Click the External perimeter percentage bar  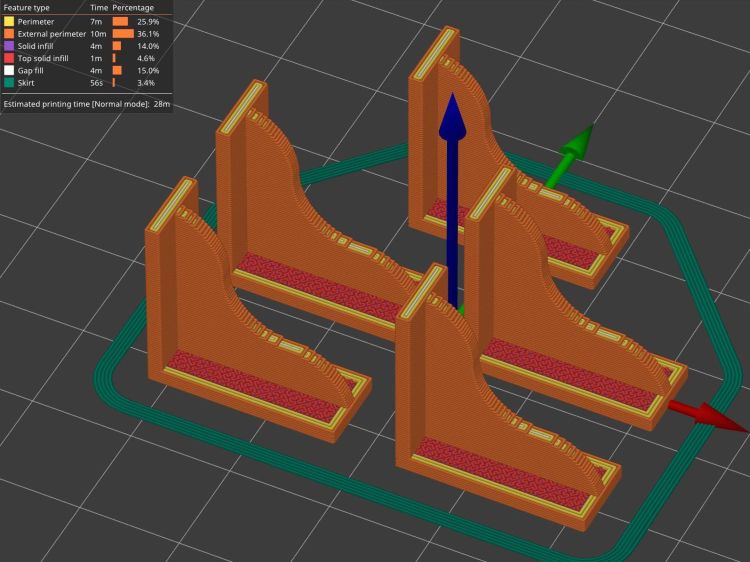(122, 33)
